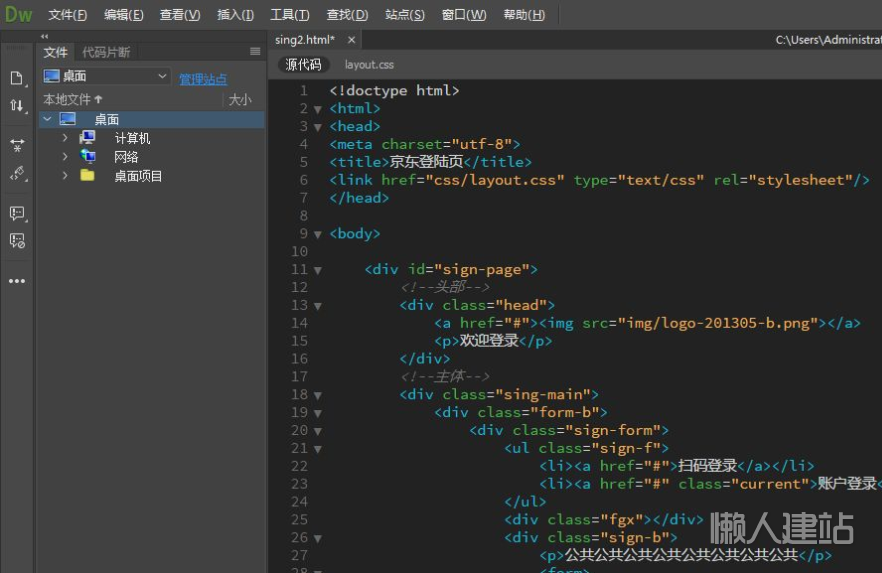The height and width of the screenshot is (573, 882).
Task: Click the yellow folder icon for 桌面项目
Action: click(x=87, y=175)
